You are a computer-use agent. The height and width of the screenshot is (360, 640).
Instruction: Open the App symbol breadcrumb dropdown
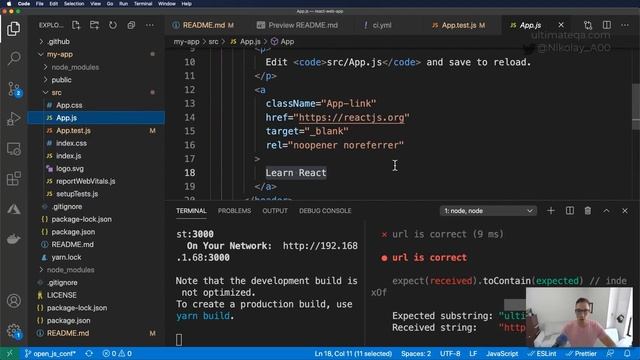(x=282, y=42)
